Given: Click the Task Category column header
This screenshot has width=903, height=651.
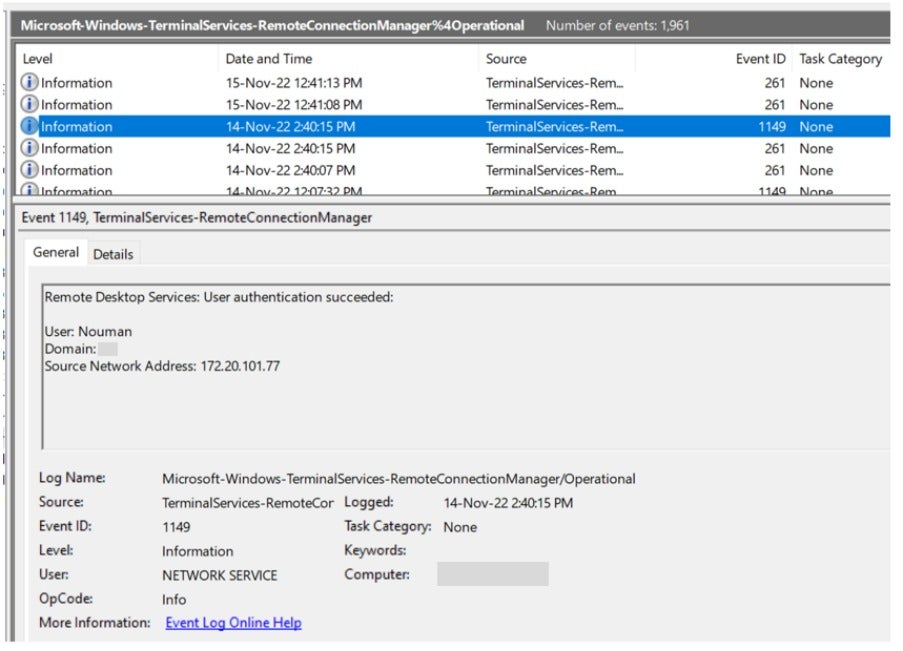Looking at the screenshot, I should click(x=840, y=59).
